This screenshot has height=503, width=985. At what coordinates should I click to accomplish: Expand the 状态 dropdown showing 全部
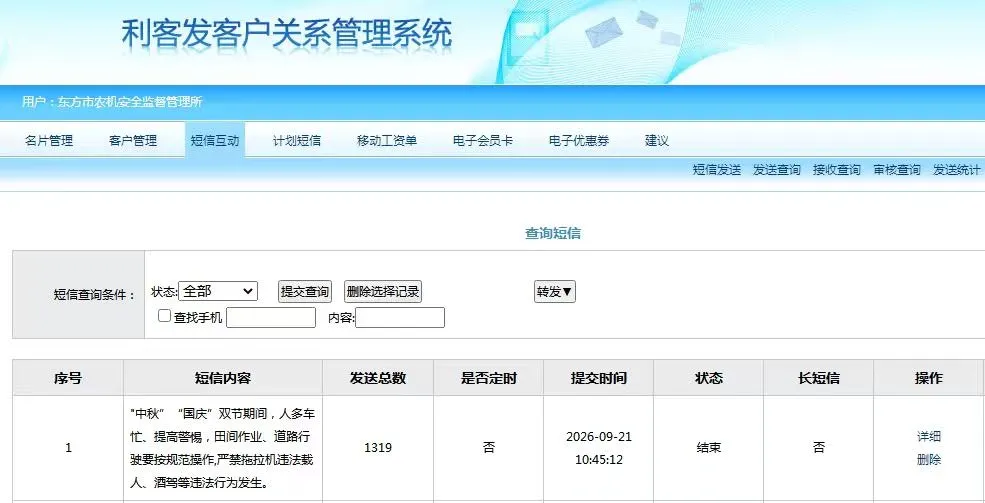tap(218, 291)
